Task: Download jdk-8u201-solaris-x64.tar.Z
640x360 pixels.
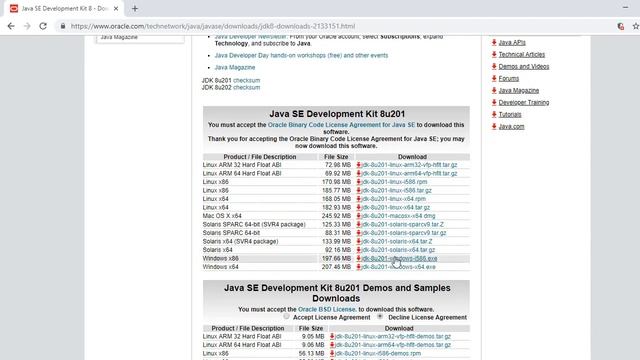Action: [x=397, y=241]
